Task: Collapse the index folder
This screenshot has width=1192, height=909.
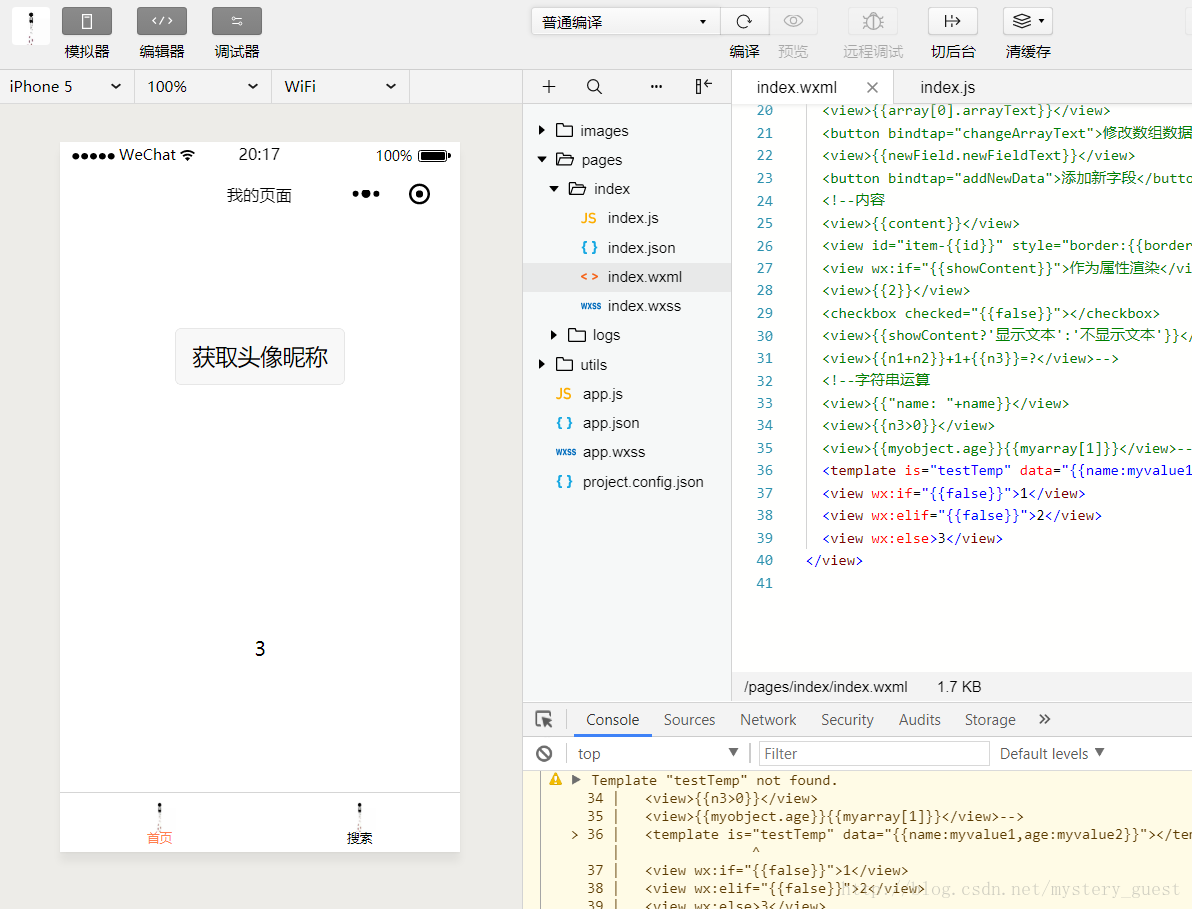Action: [x=554, y=188]
